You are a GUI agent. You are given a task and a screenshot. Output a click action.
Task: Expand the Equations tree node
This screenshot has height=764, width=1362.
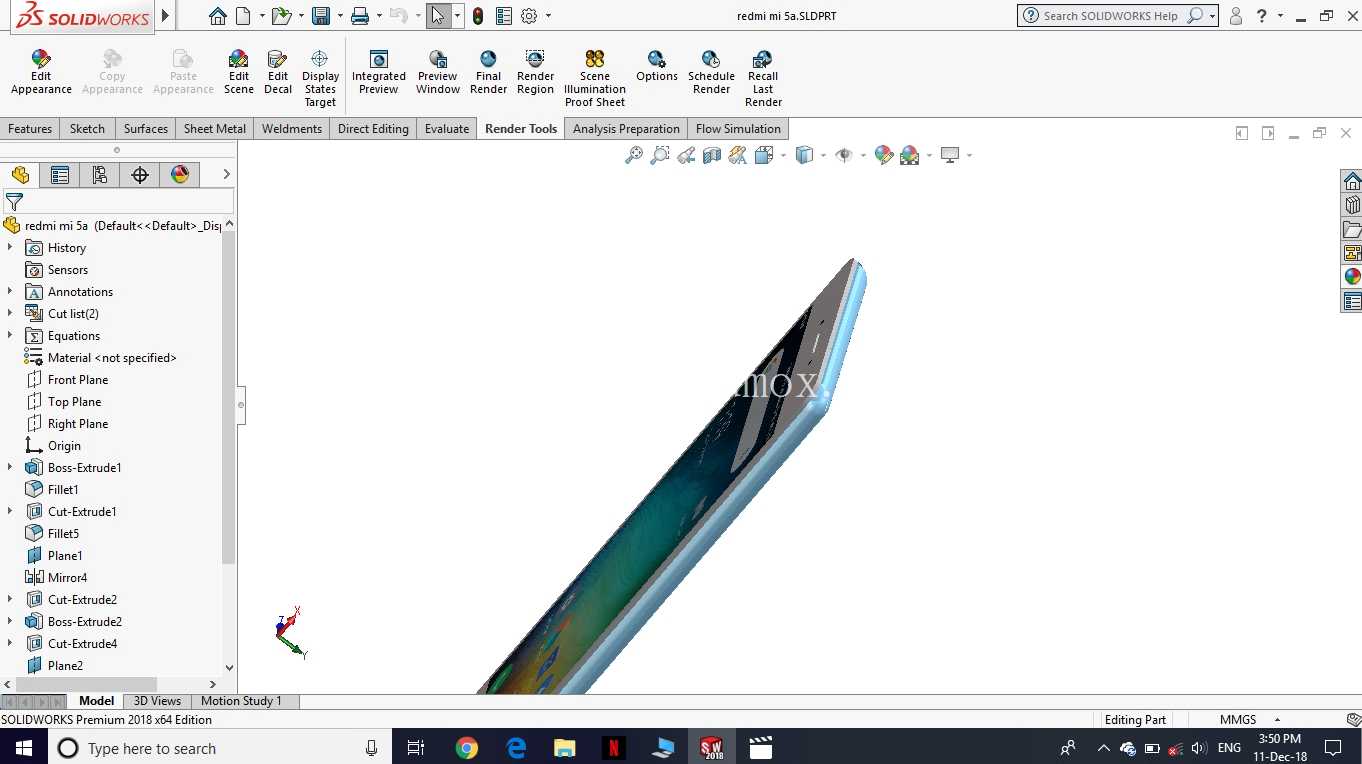10,335
